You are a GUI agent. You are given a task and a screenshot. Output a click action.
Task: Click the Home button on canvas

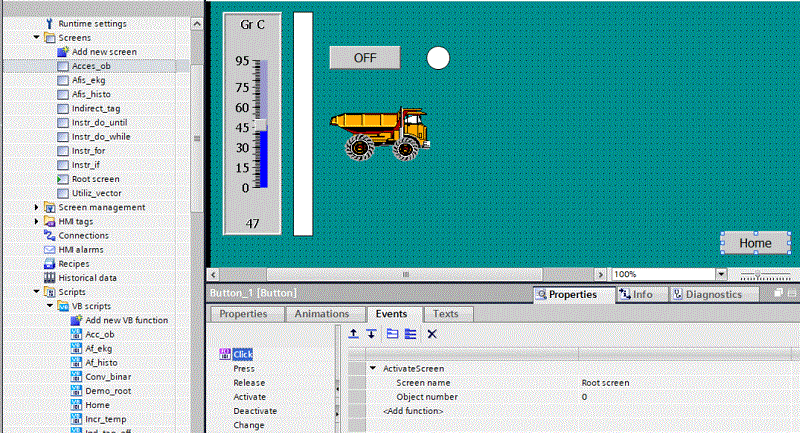(755, 243)
